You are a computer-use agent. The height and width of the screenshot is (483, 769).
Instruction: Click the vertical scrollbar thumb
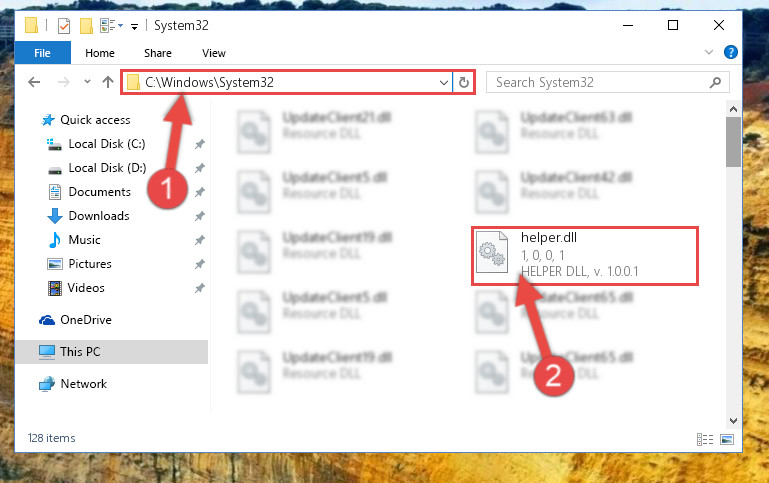click(x=733, y=142)
